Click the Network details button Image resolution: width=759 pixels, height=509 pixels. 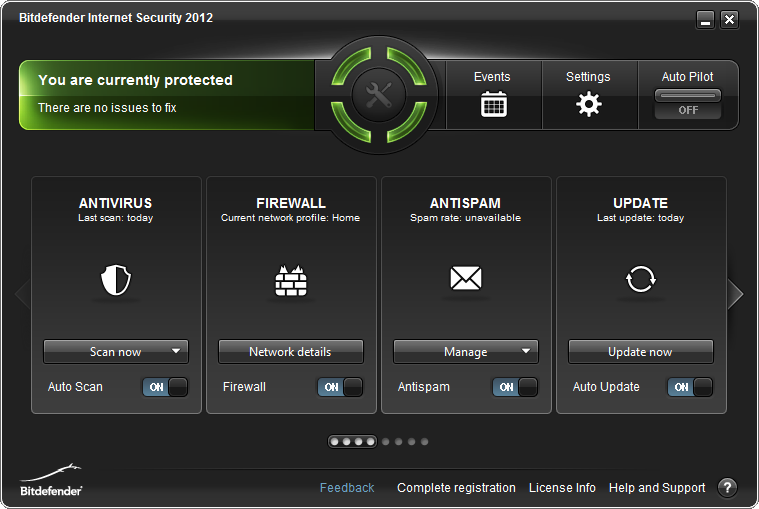point(290,352)
